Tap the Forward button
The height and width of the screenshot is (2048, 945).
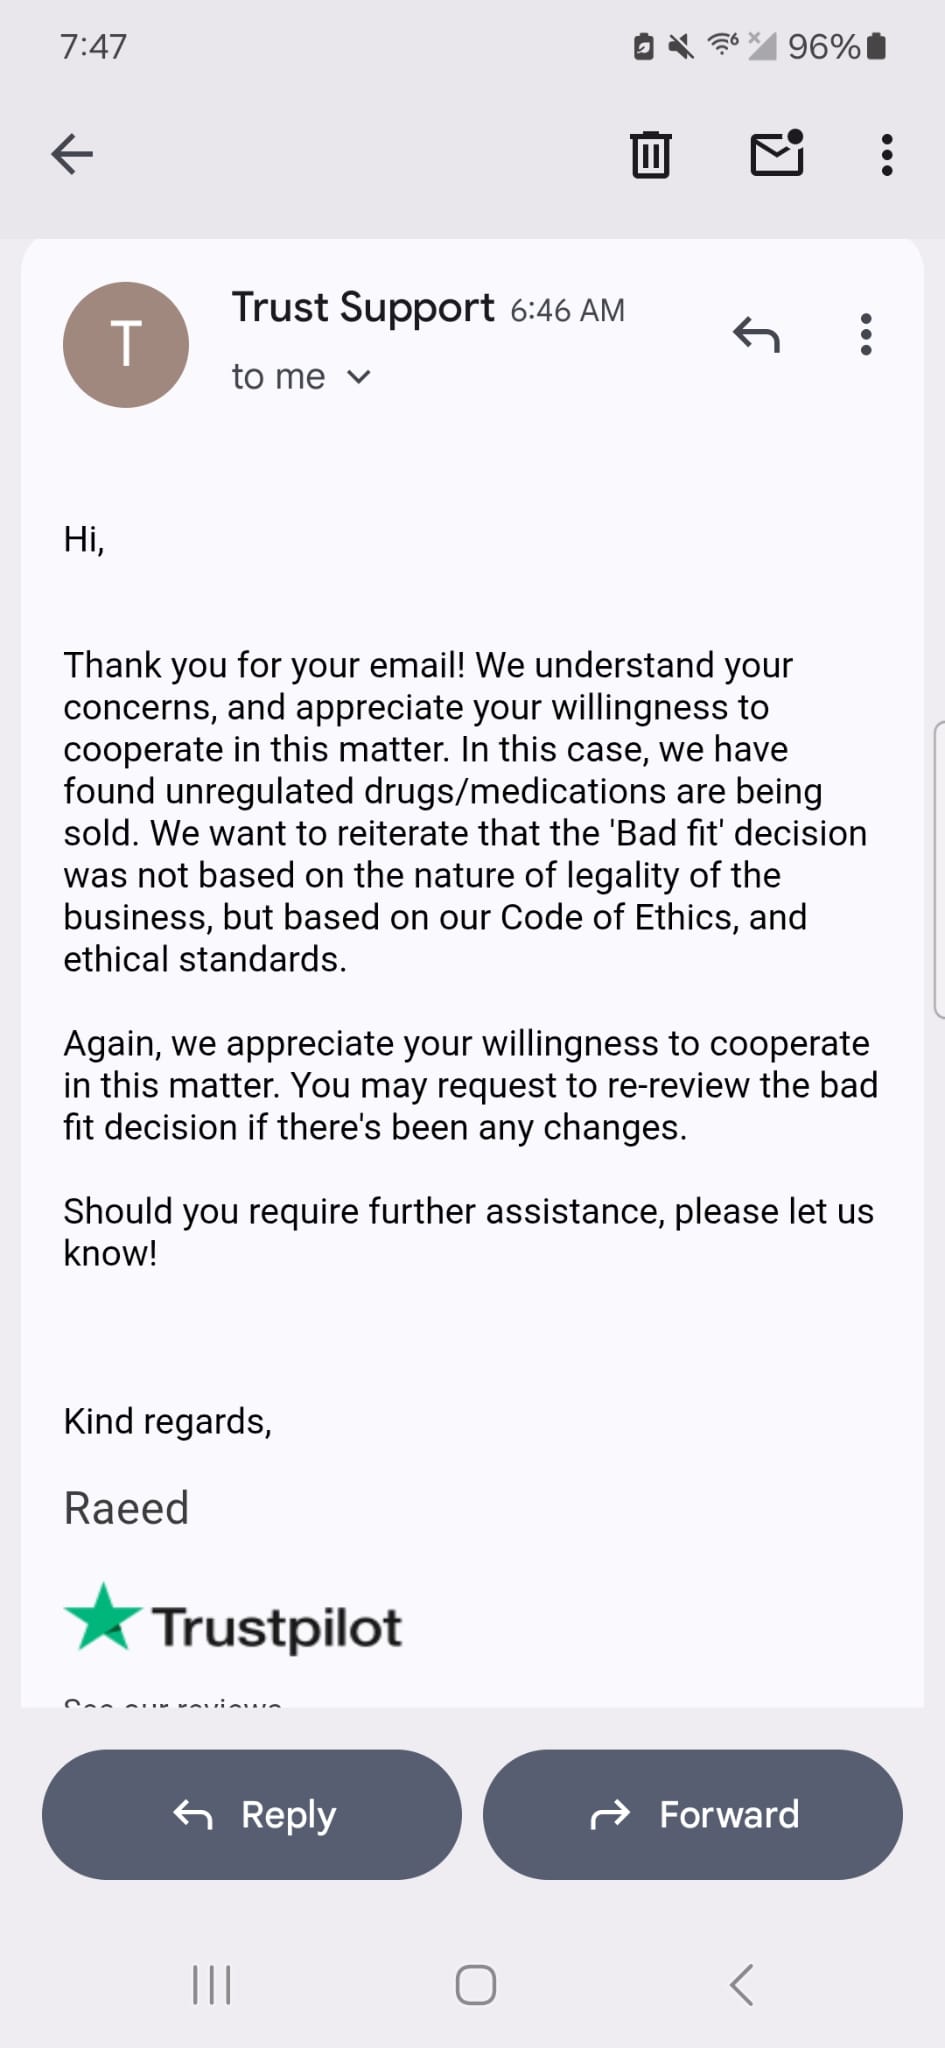coord(692,1815)
